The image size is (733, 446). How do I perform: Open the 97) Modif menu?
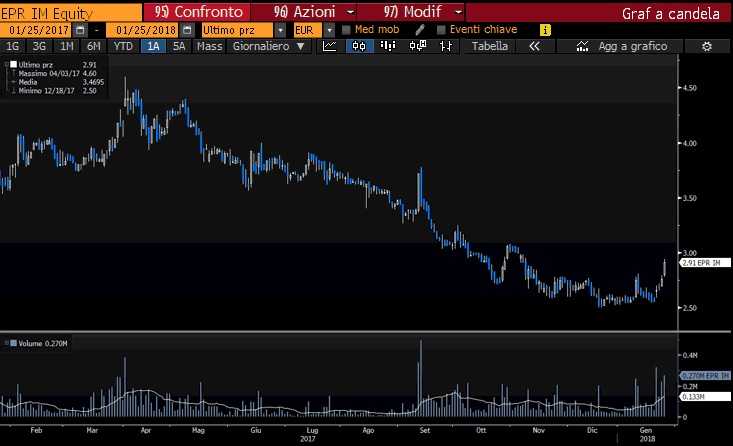[412, 12]
